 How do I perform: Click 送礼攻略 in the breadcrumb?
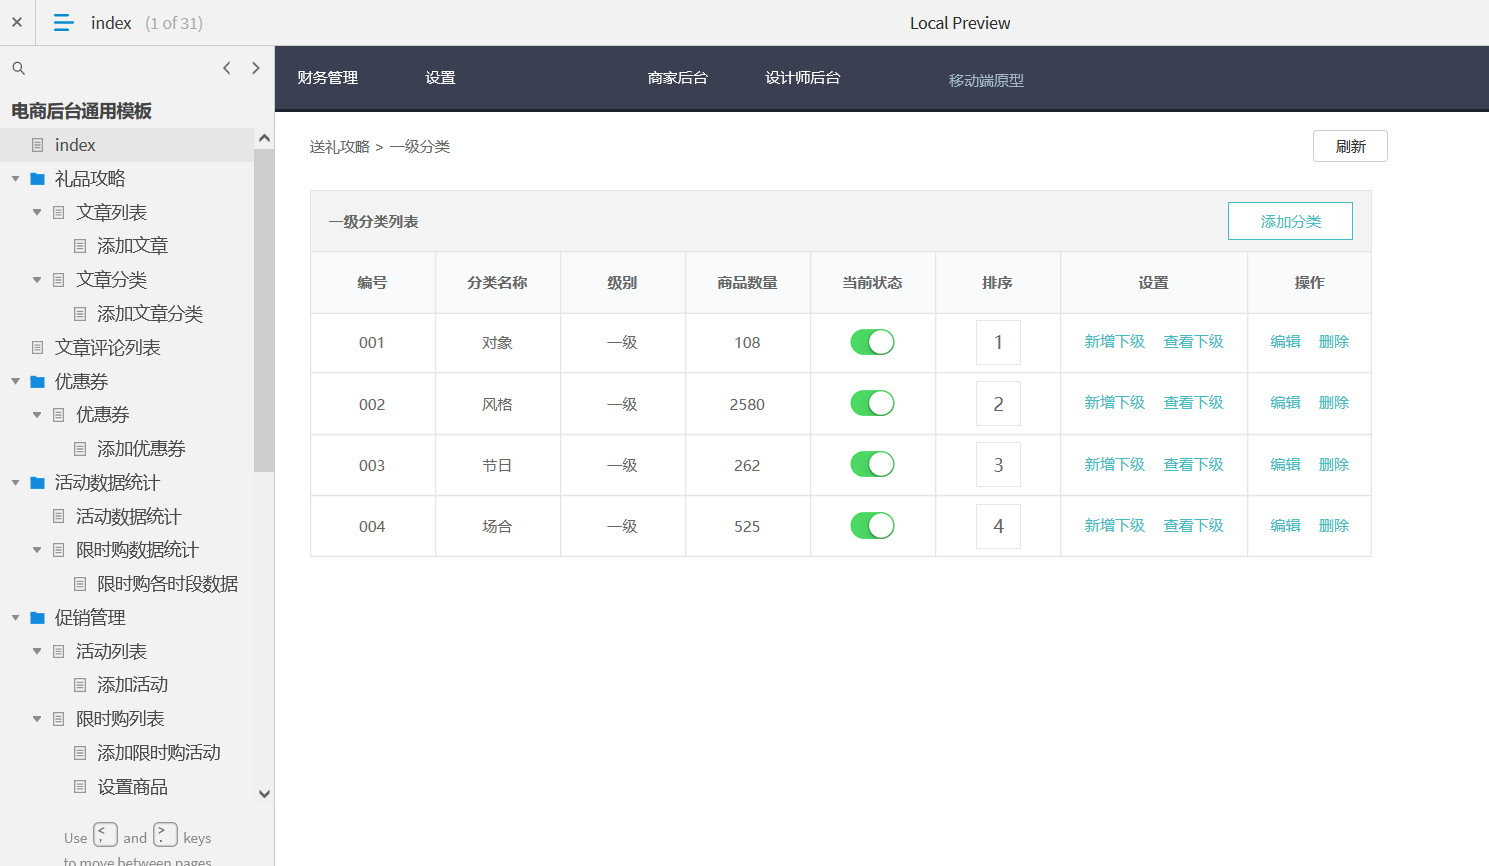pos(339,147)
